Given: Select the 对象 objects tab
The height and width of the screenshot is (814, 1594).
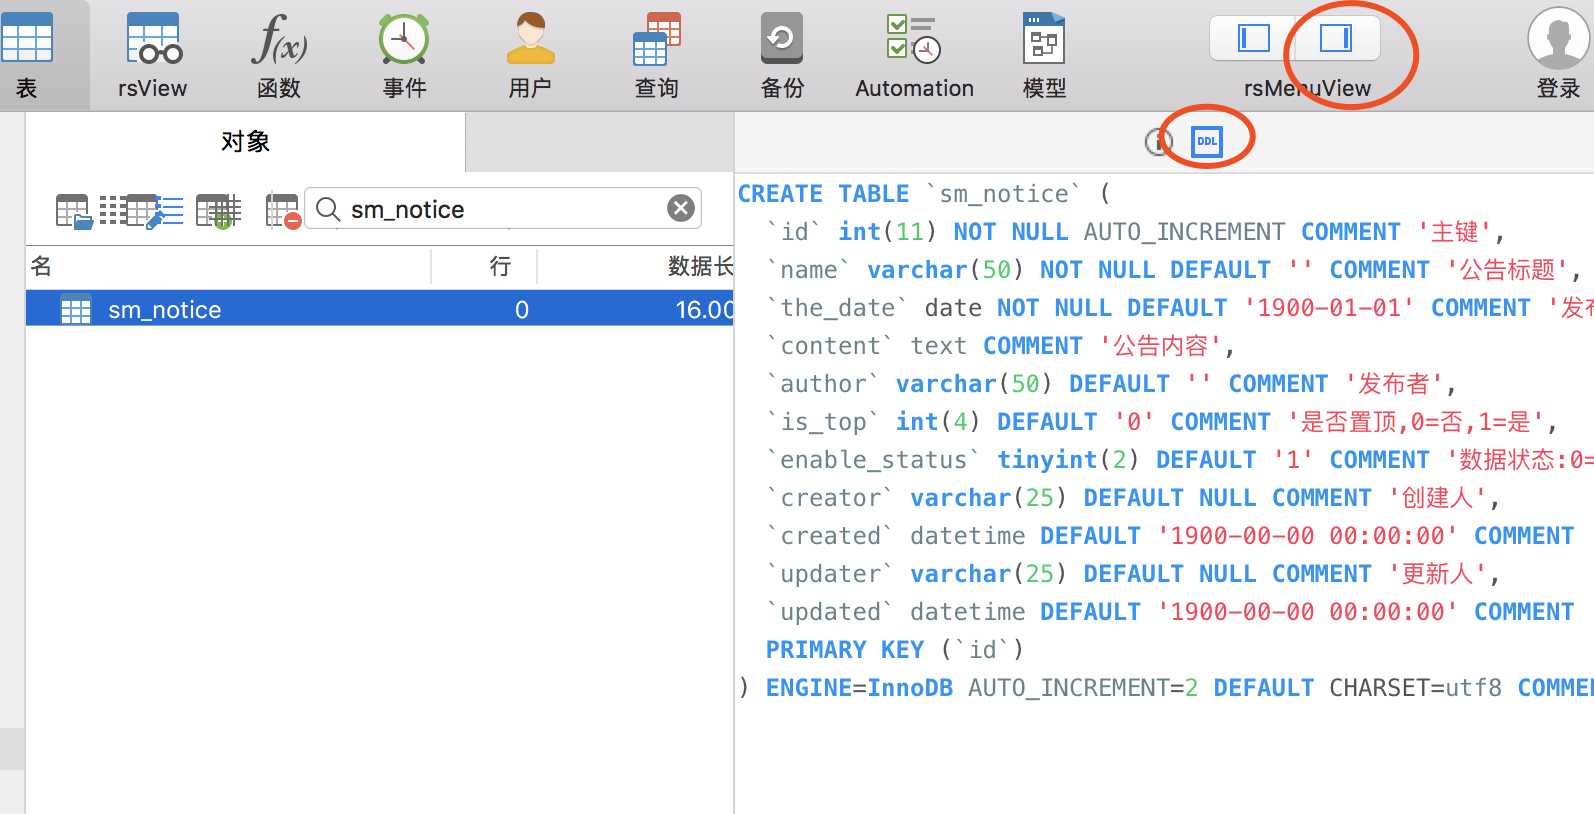Looking at the screenshot, I should pyautogui.click(x=245, y=141).
